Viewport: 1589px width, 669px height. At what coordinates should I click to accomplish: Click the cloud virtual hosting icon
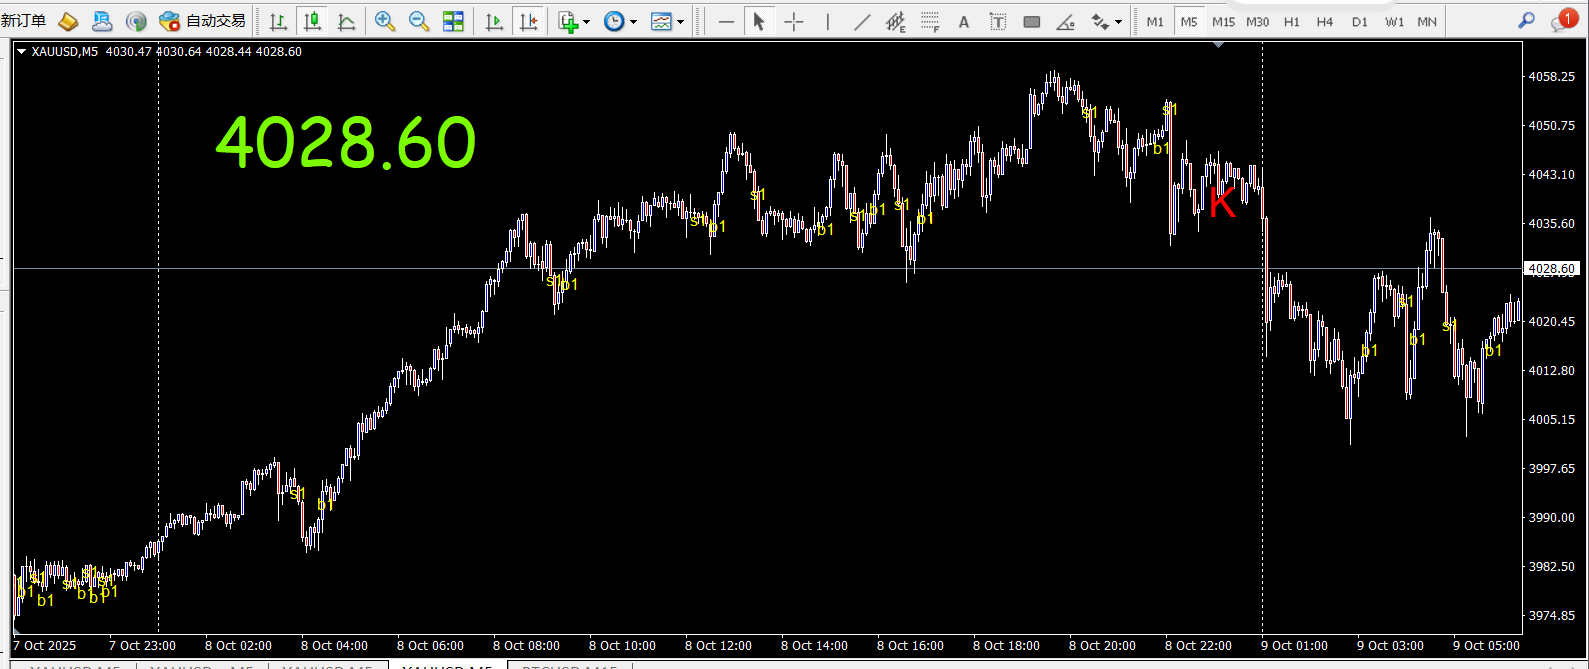coord(102,21)
